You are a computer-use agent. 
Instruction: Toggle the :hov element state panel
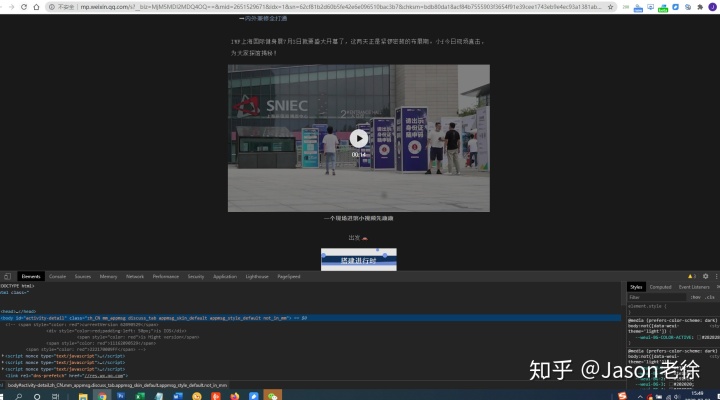695,297
